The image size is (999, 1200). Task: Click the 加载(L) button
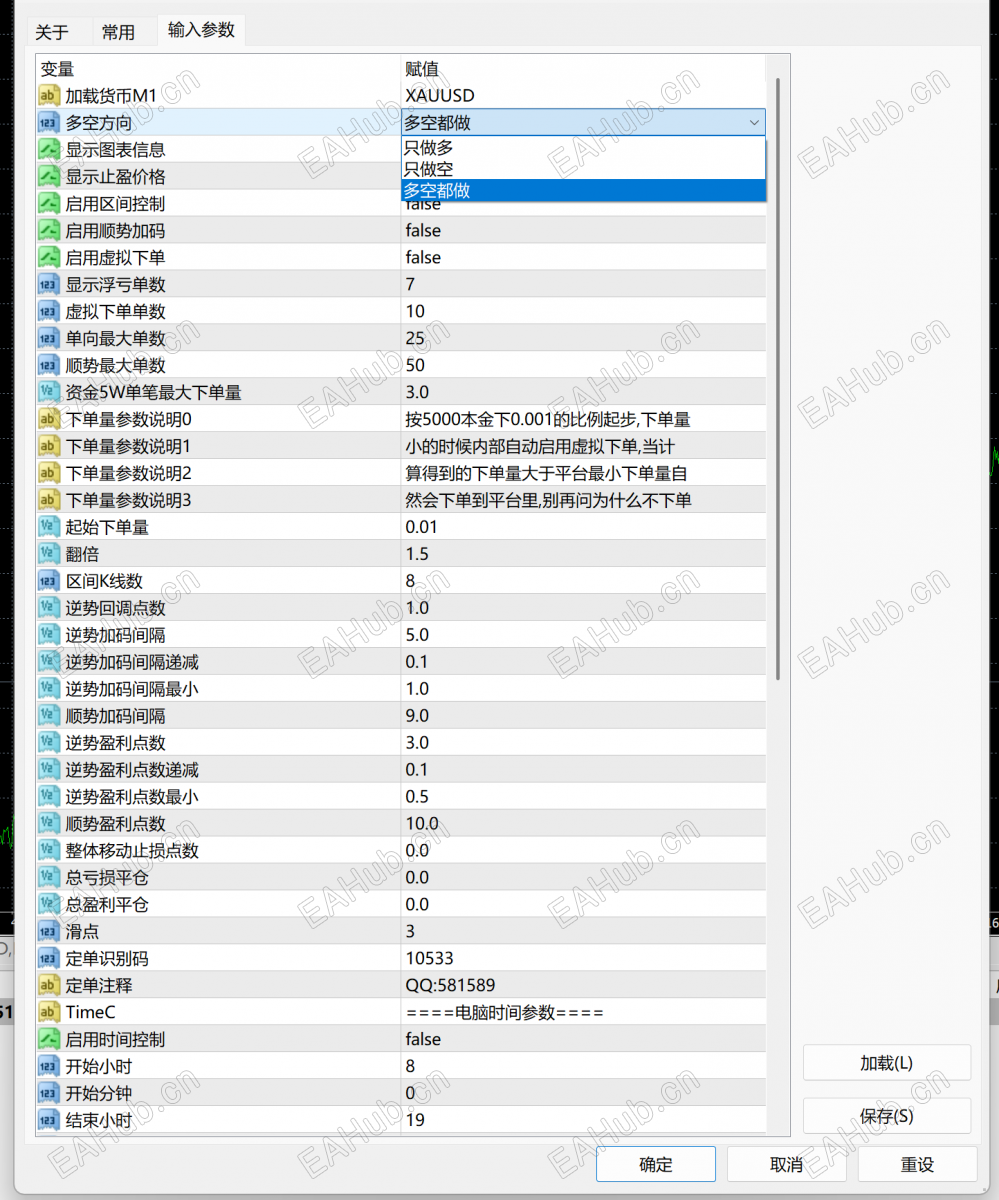[x=887, y=1063]
